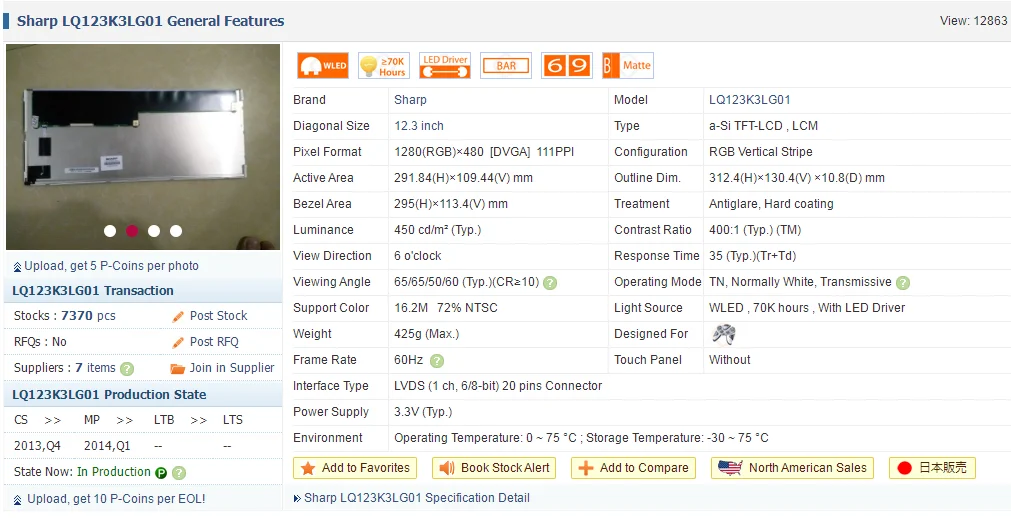The height and width of the screenshot is (518, 1011).
Task: Click help icon next to 60Hz frame rate
Action: point(437,361)
